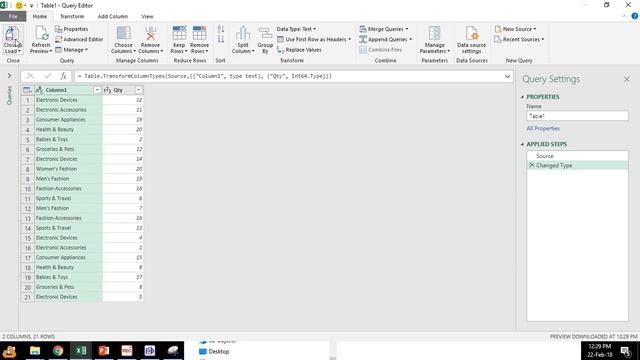Image resolution: width=640 pixels, height=360 pixels.
Task: Open the Data Type: Text dropdown
Action: (x=296, y=29)
